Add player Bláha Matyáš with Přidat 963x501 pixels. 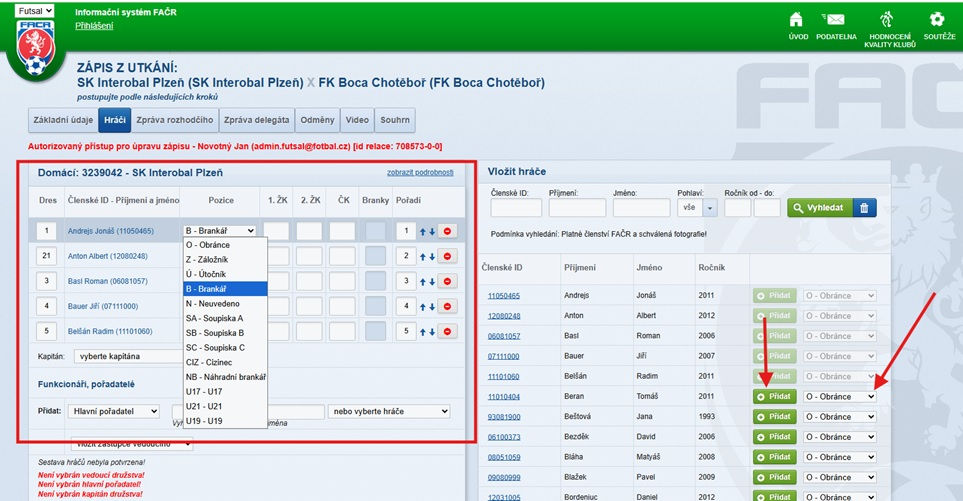pyautogui.click(x=774, y=457)
